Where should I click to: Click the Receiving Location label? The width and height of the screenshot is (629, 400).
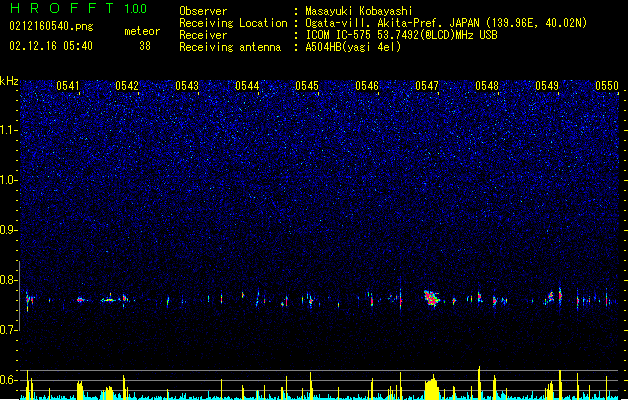click(x=233, y=23)
